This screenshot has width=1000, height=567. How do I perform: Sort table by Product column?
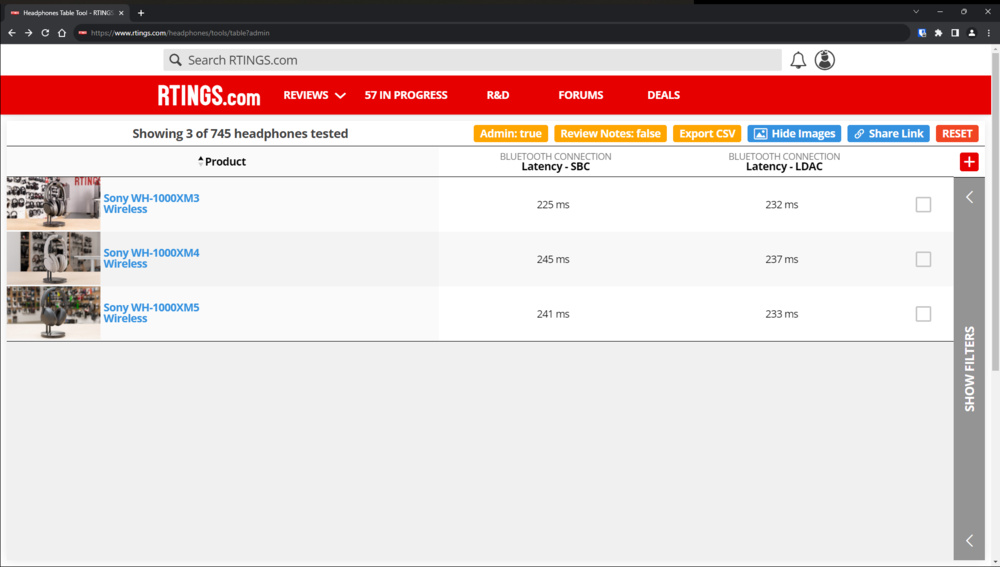point(224,162)
